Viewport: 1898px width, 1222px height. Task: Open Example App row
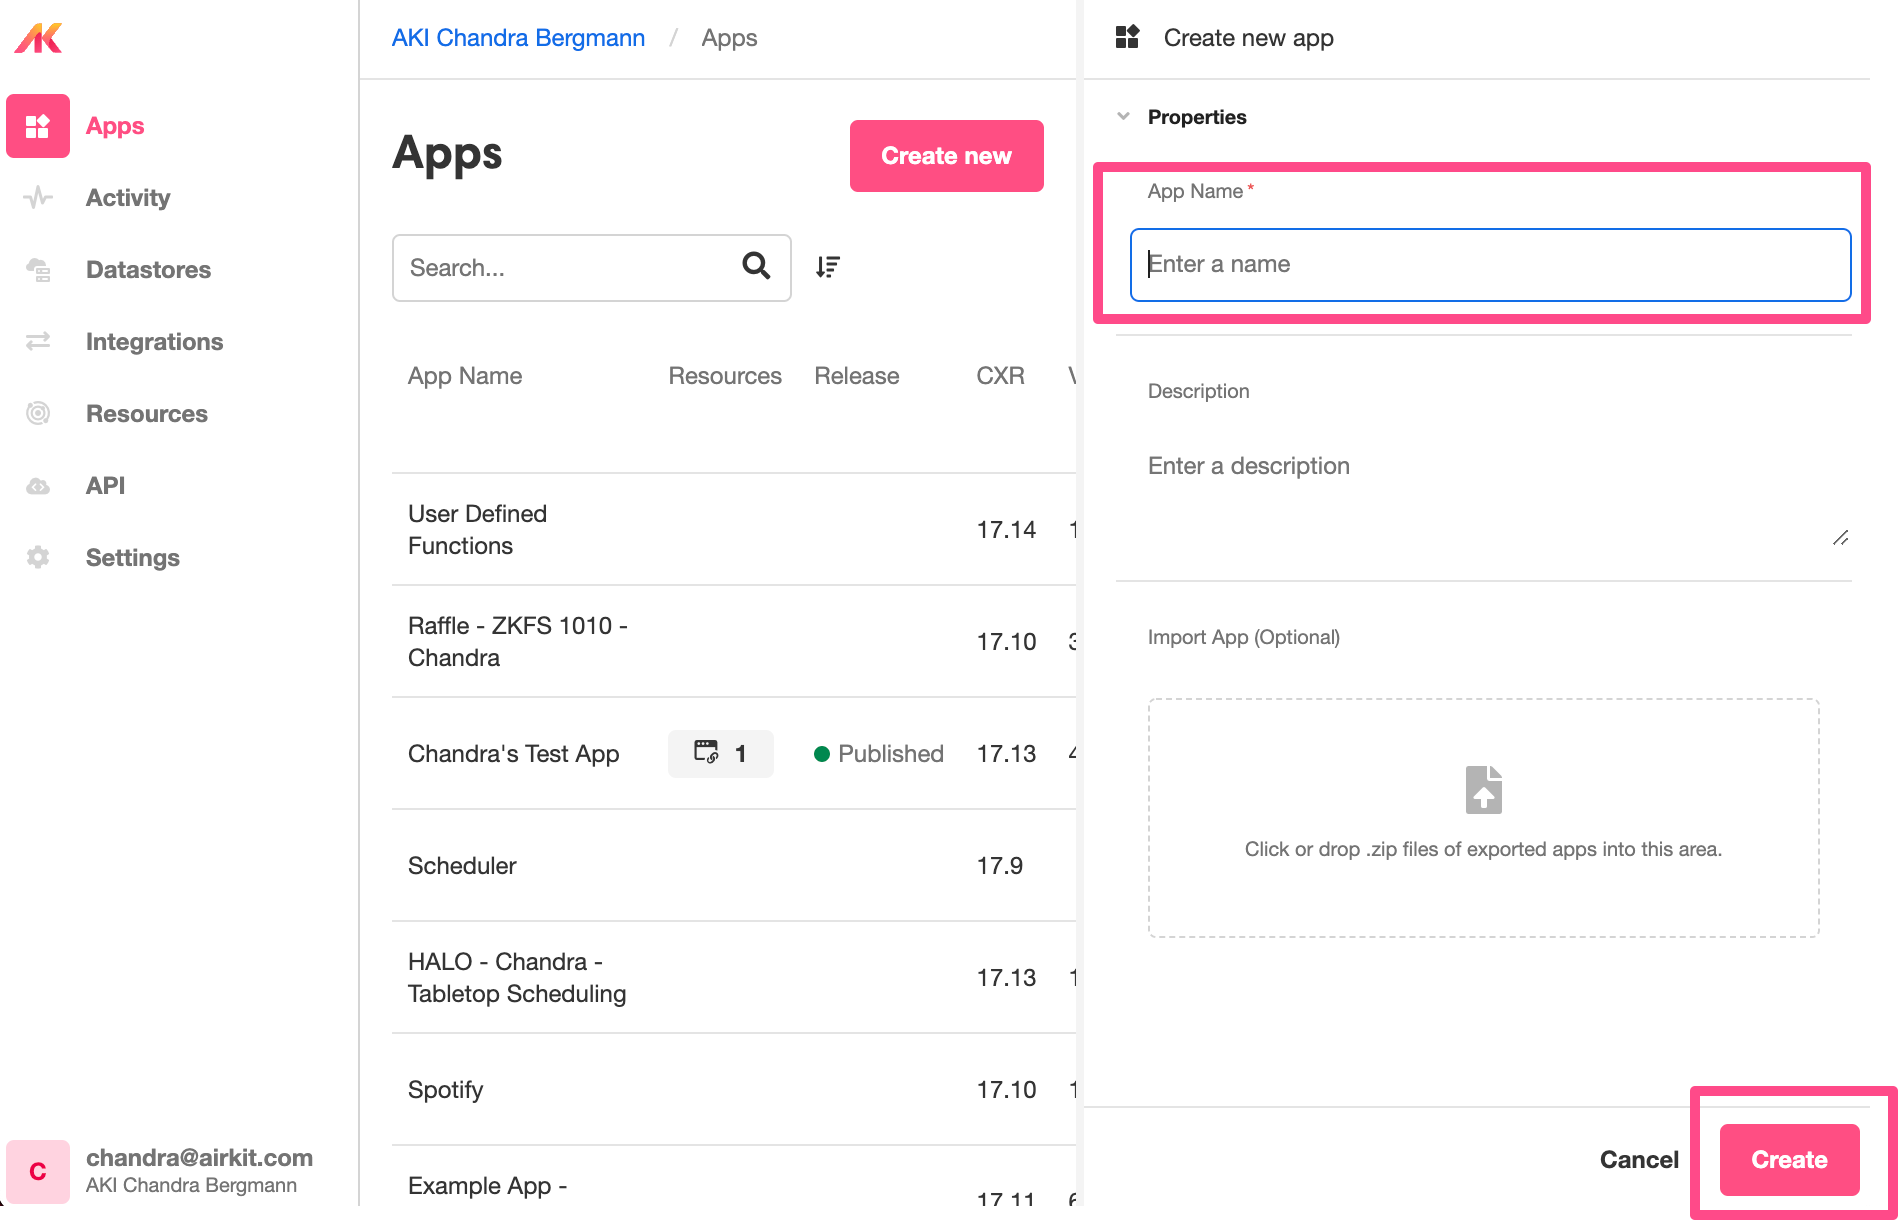[x=734, y=1177]
